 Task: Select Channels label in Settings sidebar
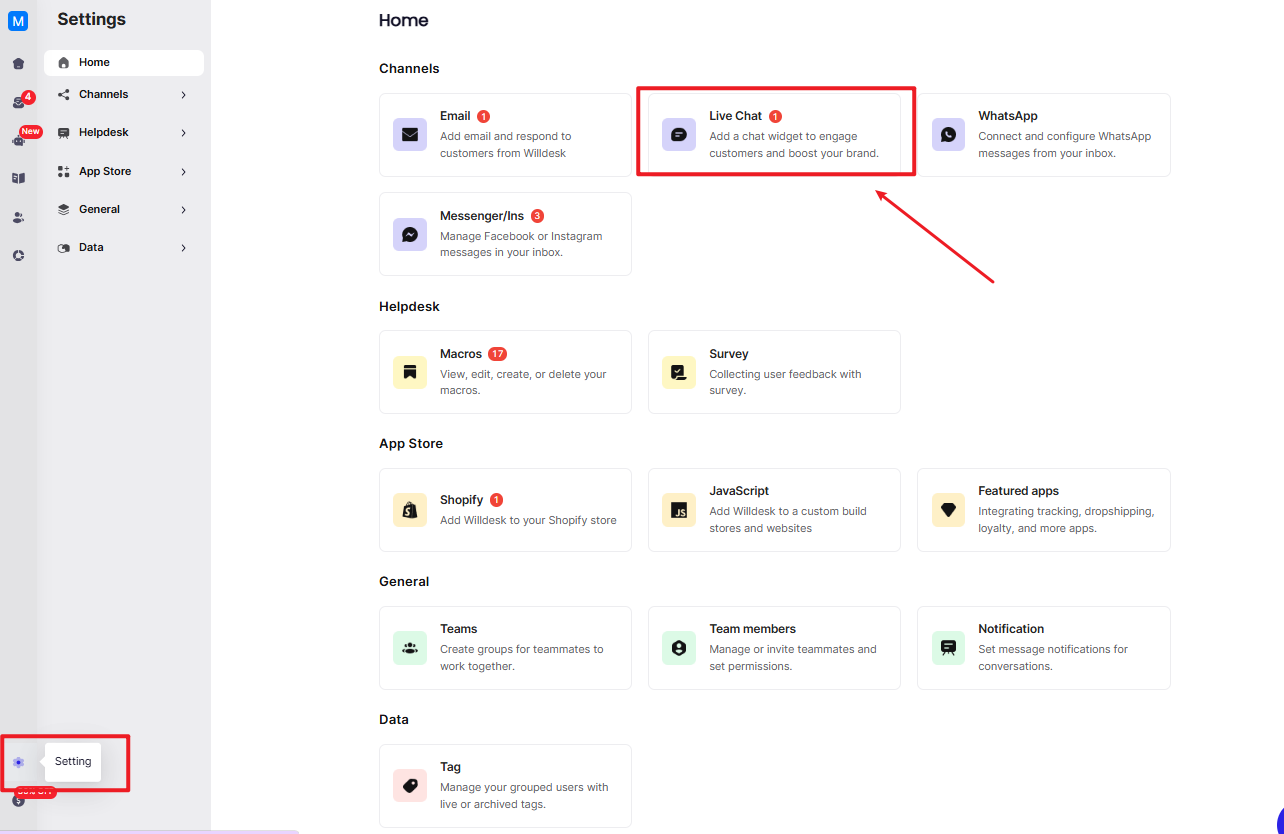(104, 94)
